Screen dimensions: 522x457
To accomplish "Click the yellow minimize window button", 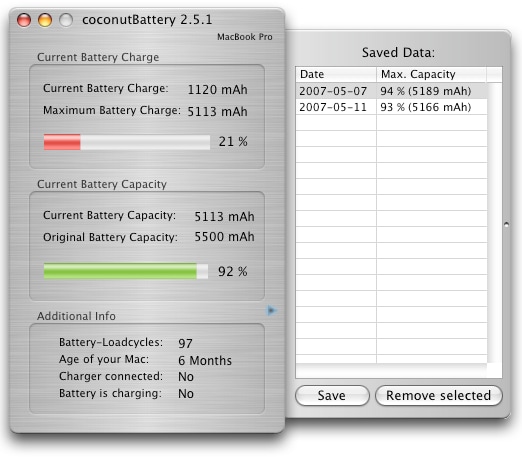I will [45, 20].
